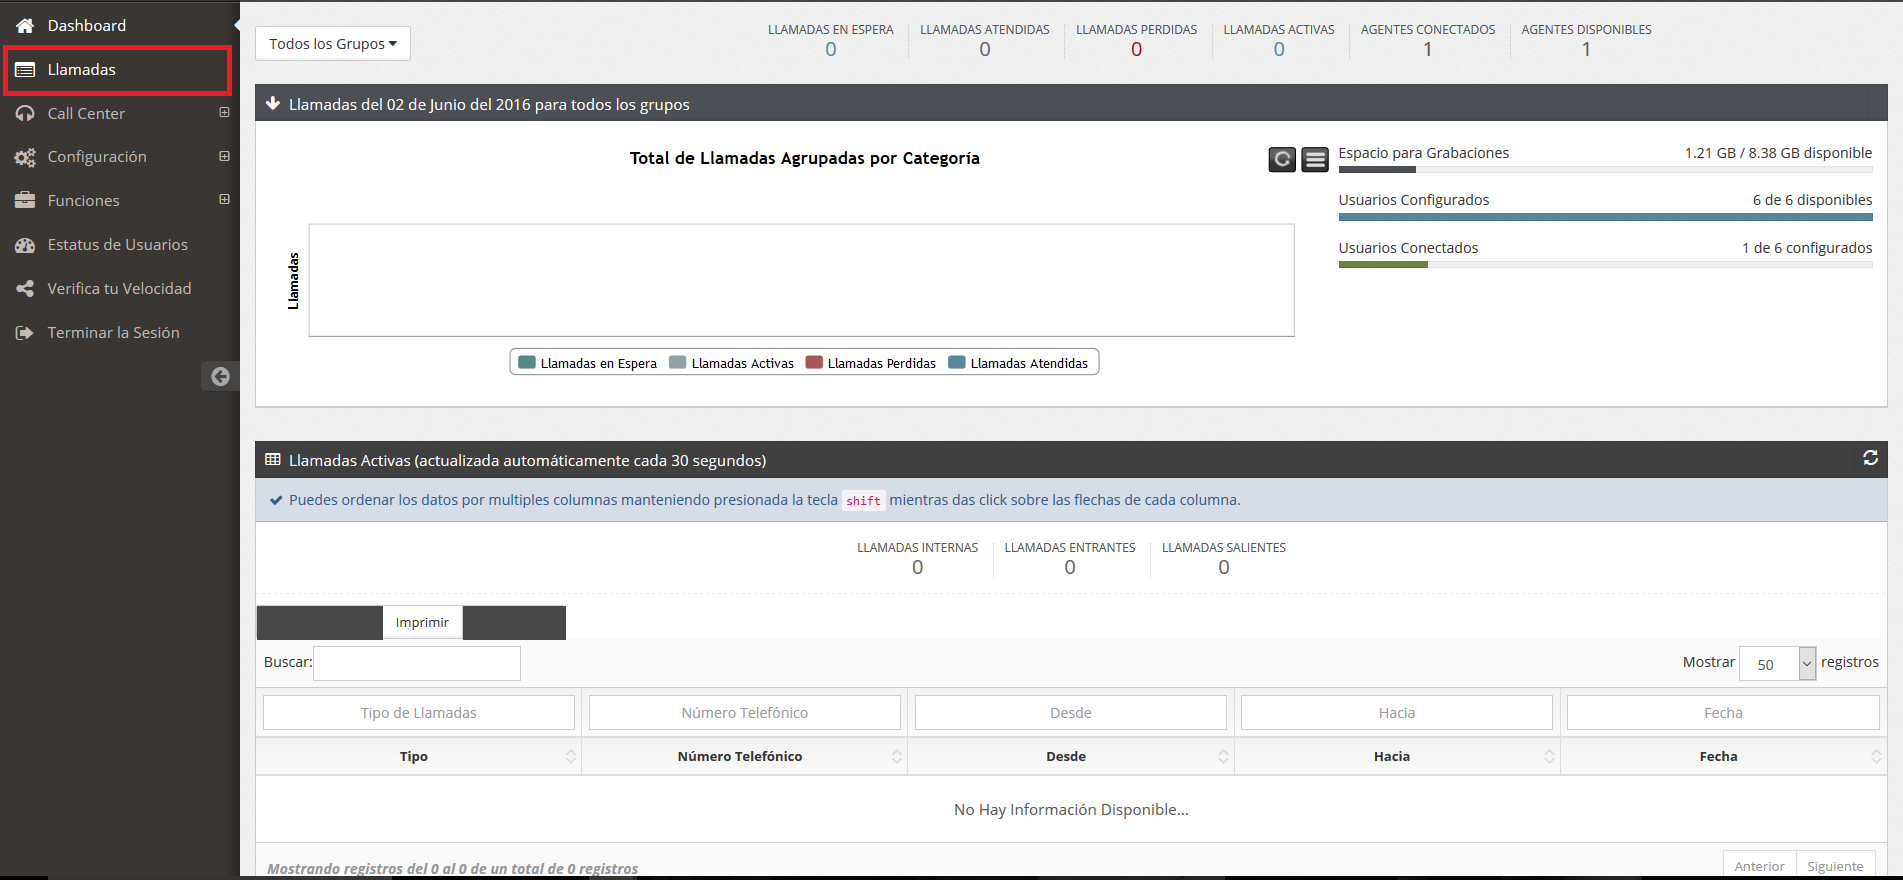The image size is (1903, 880).
Task: Click the dark button left of Imprimir
Action: click(x=320, y=622)
